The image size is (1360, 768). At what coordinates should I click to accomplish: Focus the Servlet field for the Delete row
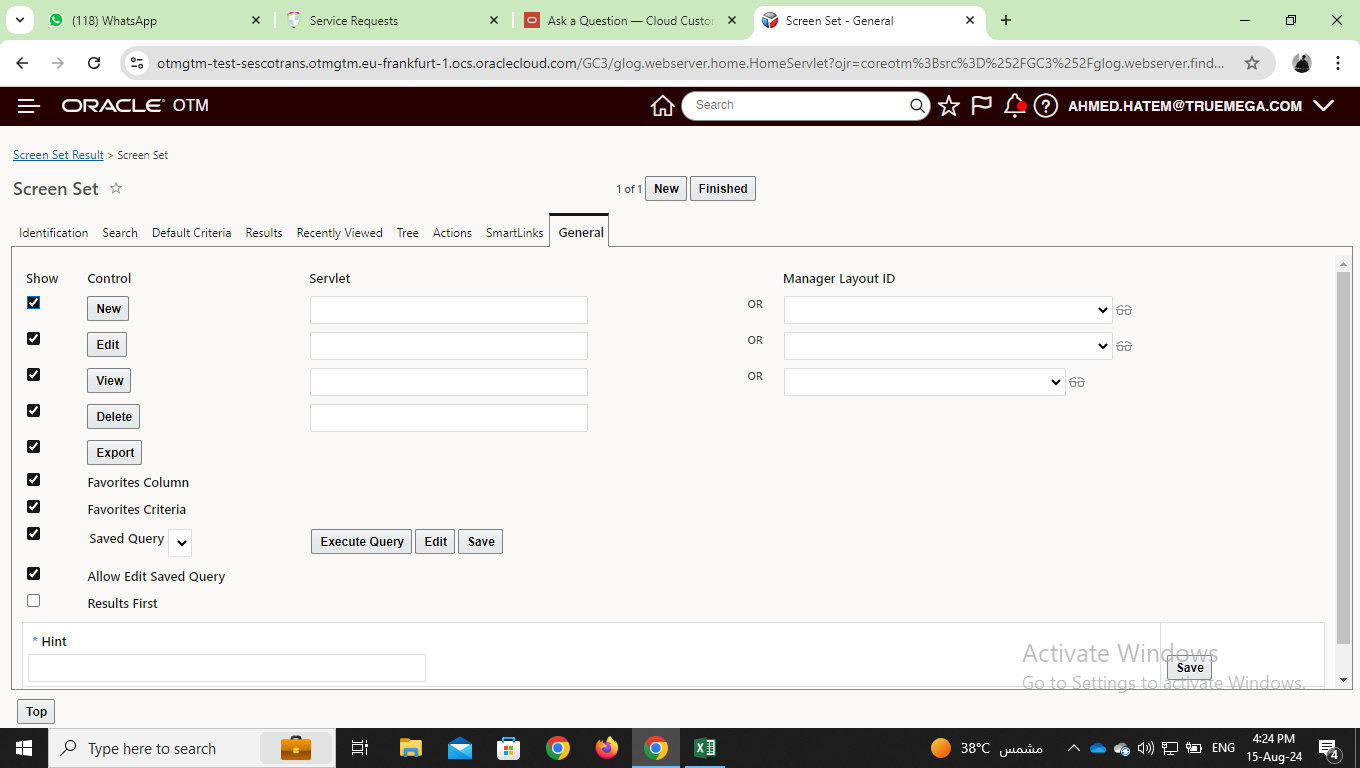[x=449, y=418]
